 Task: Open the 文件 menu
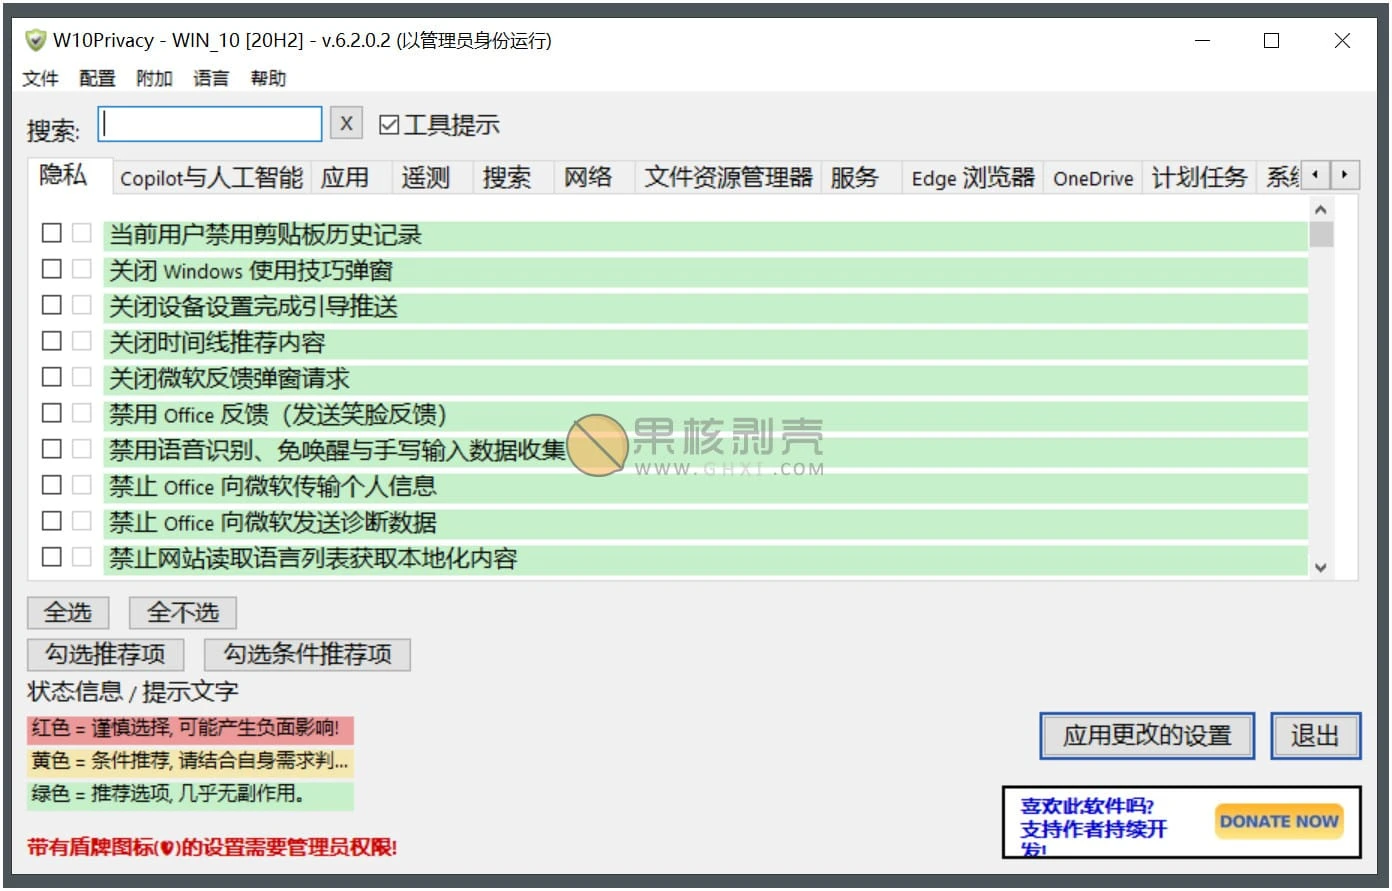(41, 78)
